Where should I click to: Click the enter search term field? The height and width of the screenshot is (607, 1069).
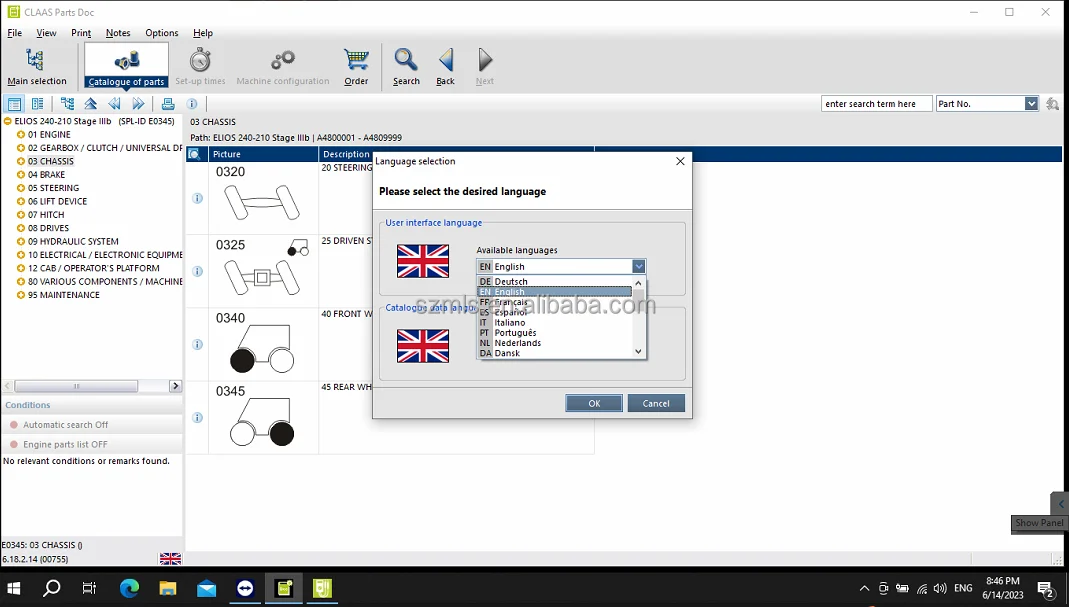pos(875,104)
